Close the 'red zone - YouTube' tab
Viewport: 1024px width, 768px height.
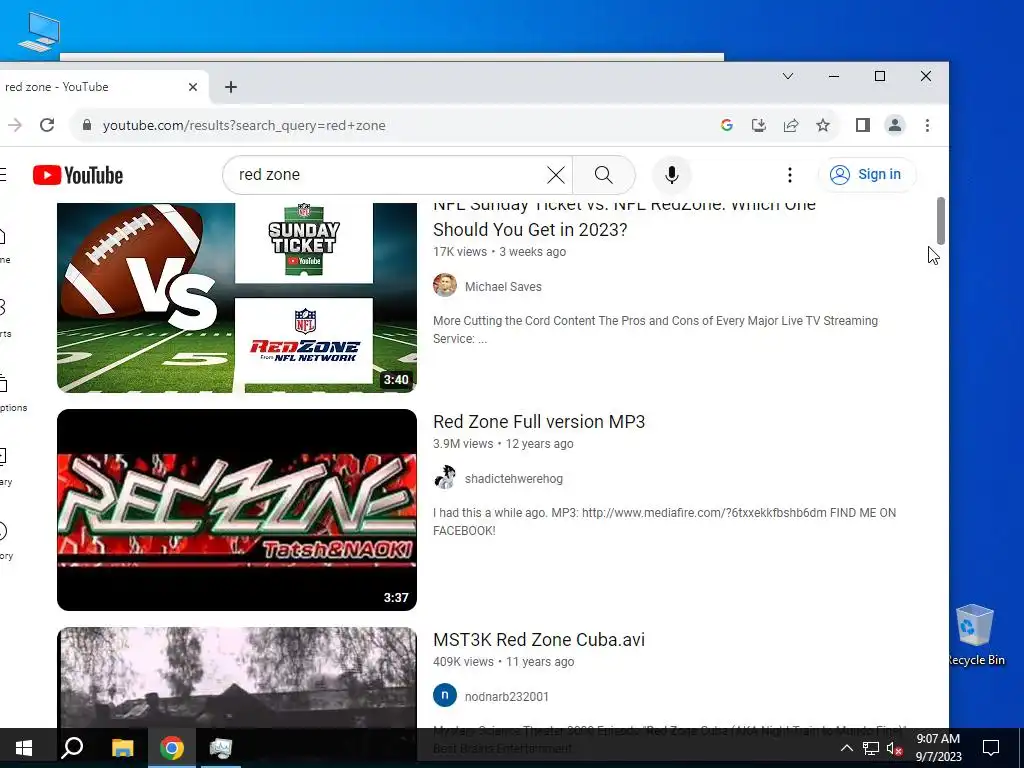click(193, 87)
